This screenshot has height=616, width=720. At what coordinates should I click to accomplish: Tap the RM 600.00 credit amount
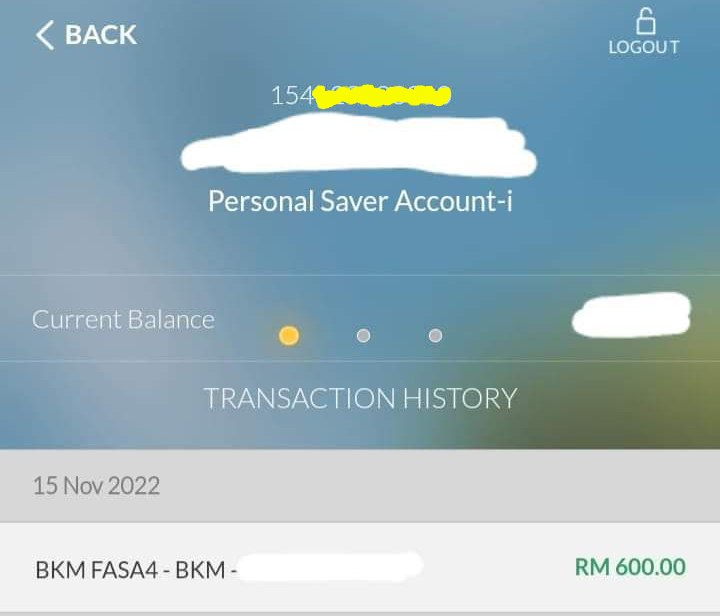630,567
